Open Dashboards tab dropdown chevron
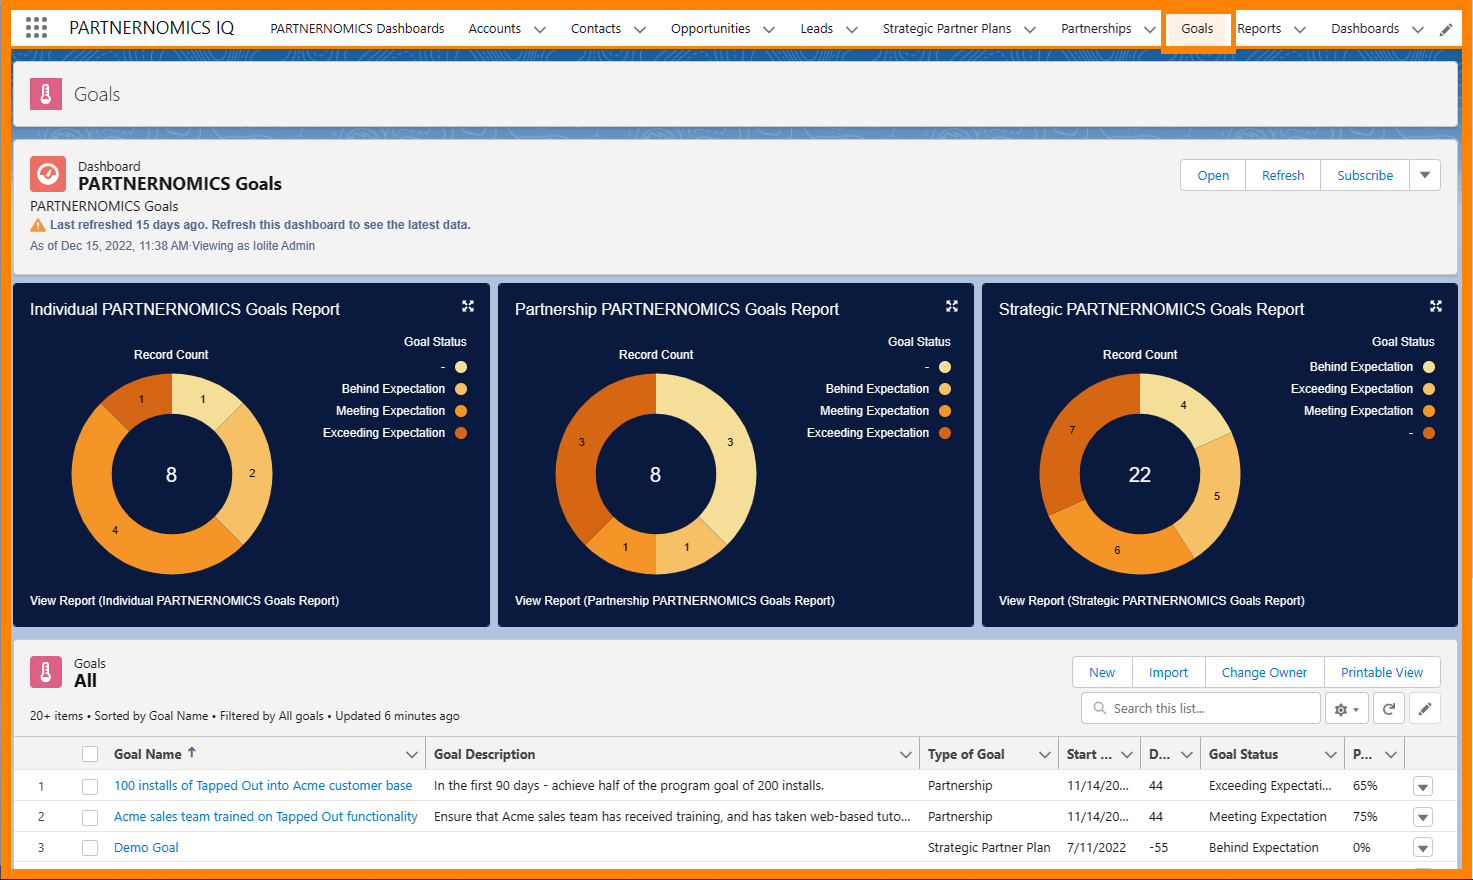Screen dimensions: 1473x880 click(x=1418, y=29)
